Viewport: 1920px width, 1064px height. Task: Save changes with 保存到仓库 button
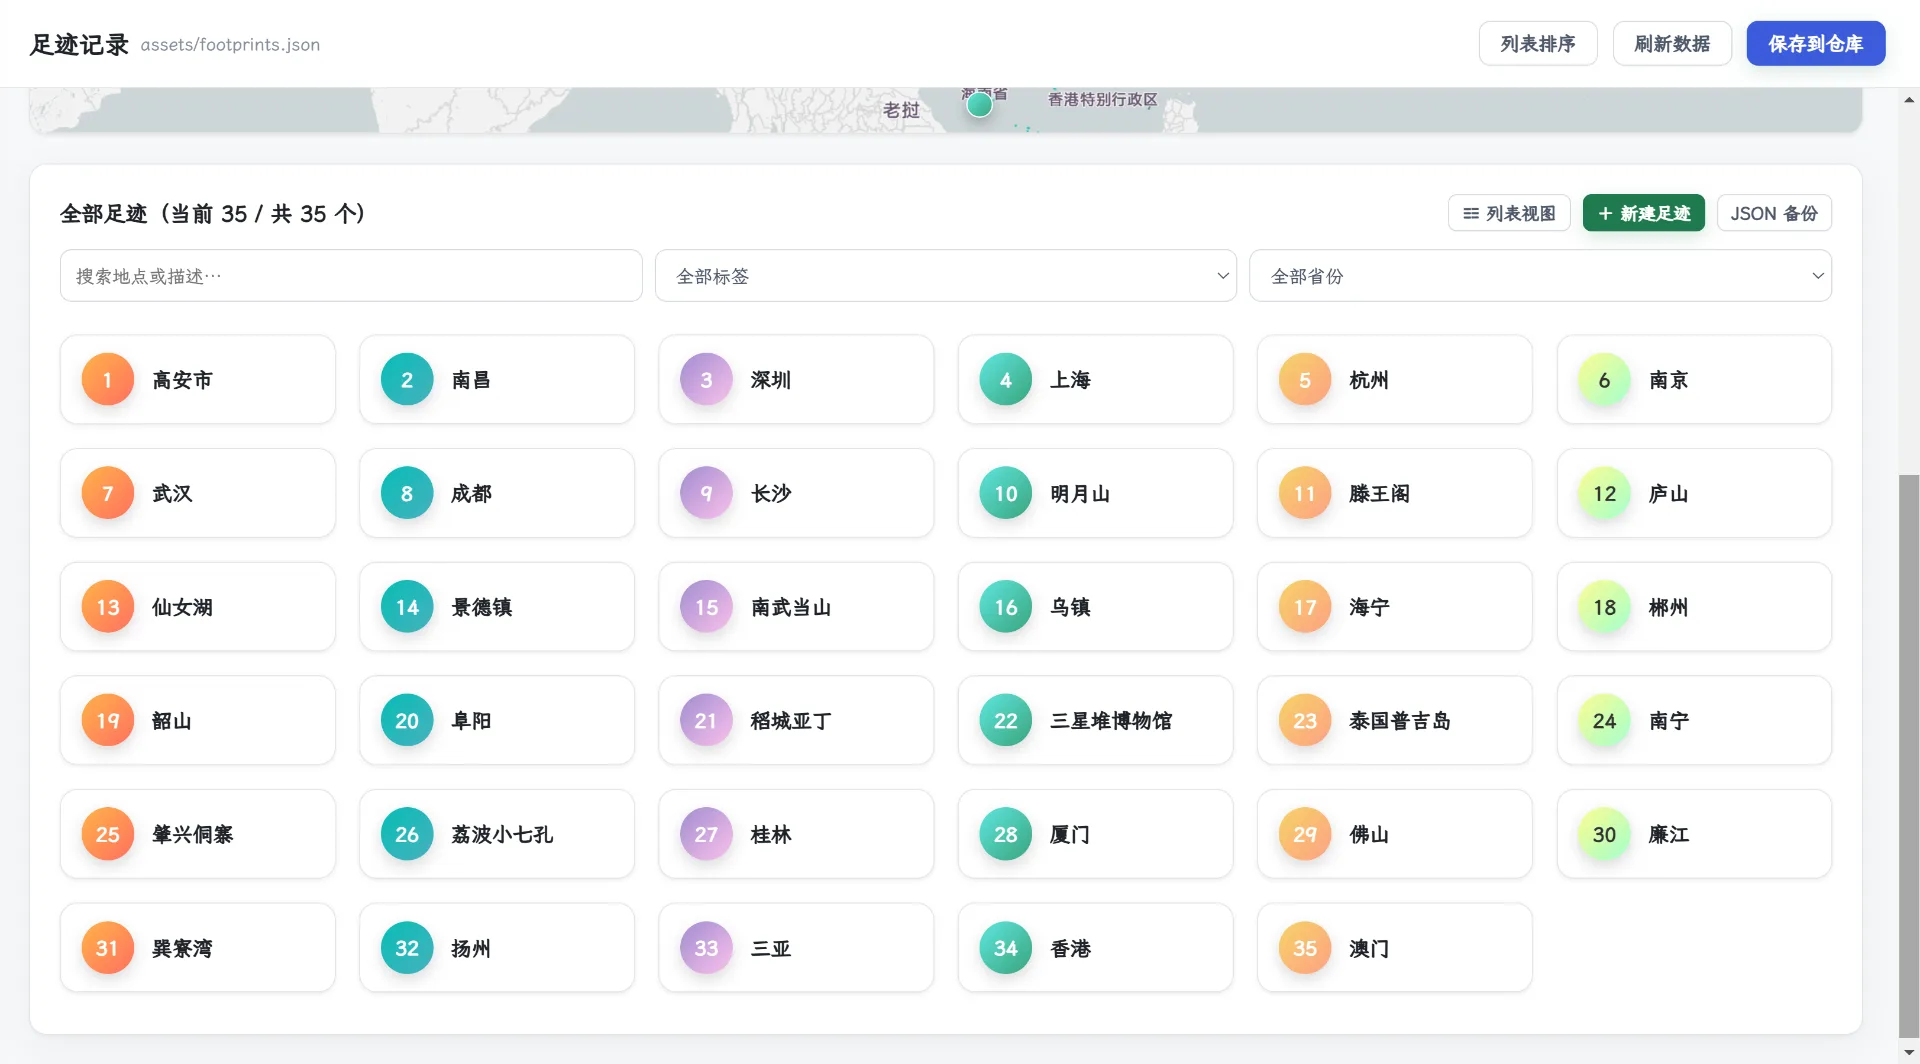[x=1816, y=44]
